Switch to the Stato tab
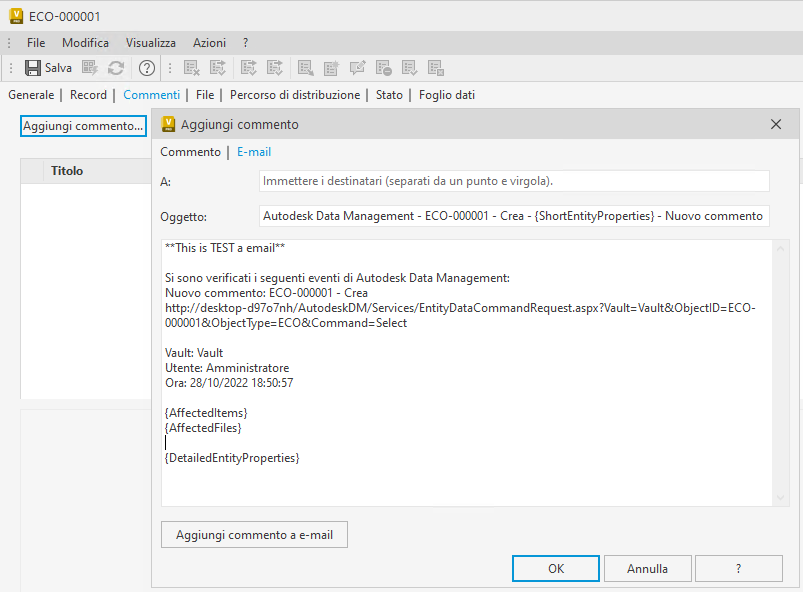Viewport: 803px width, 592px height. coord(389,95)
